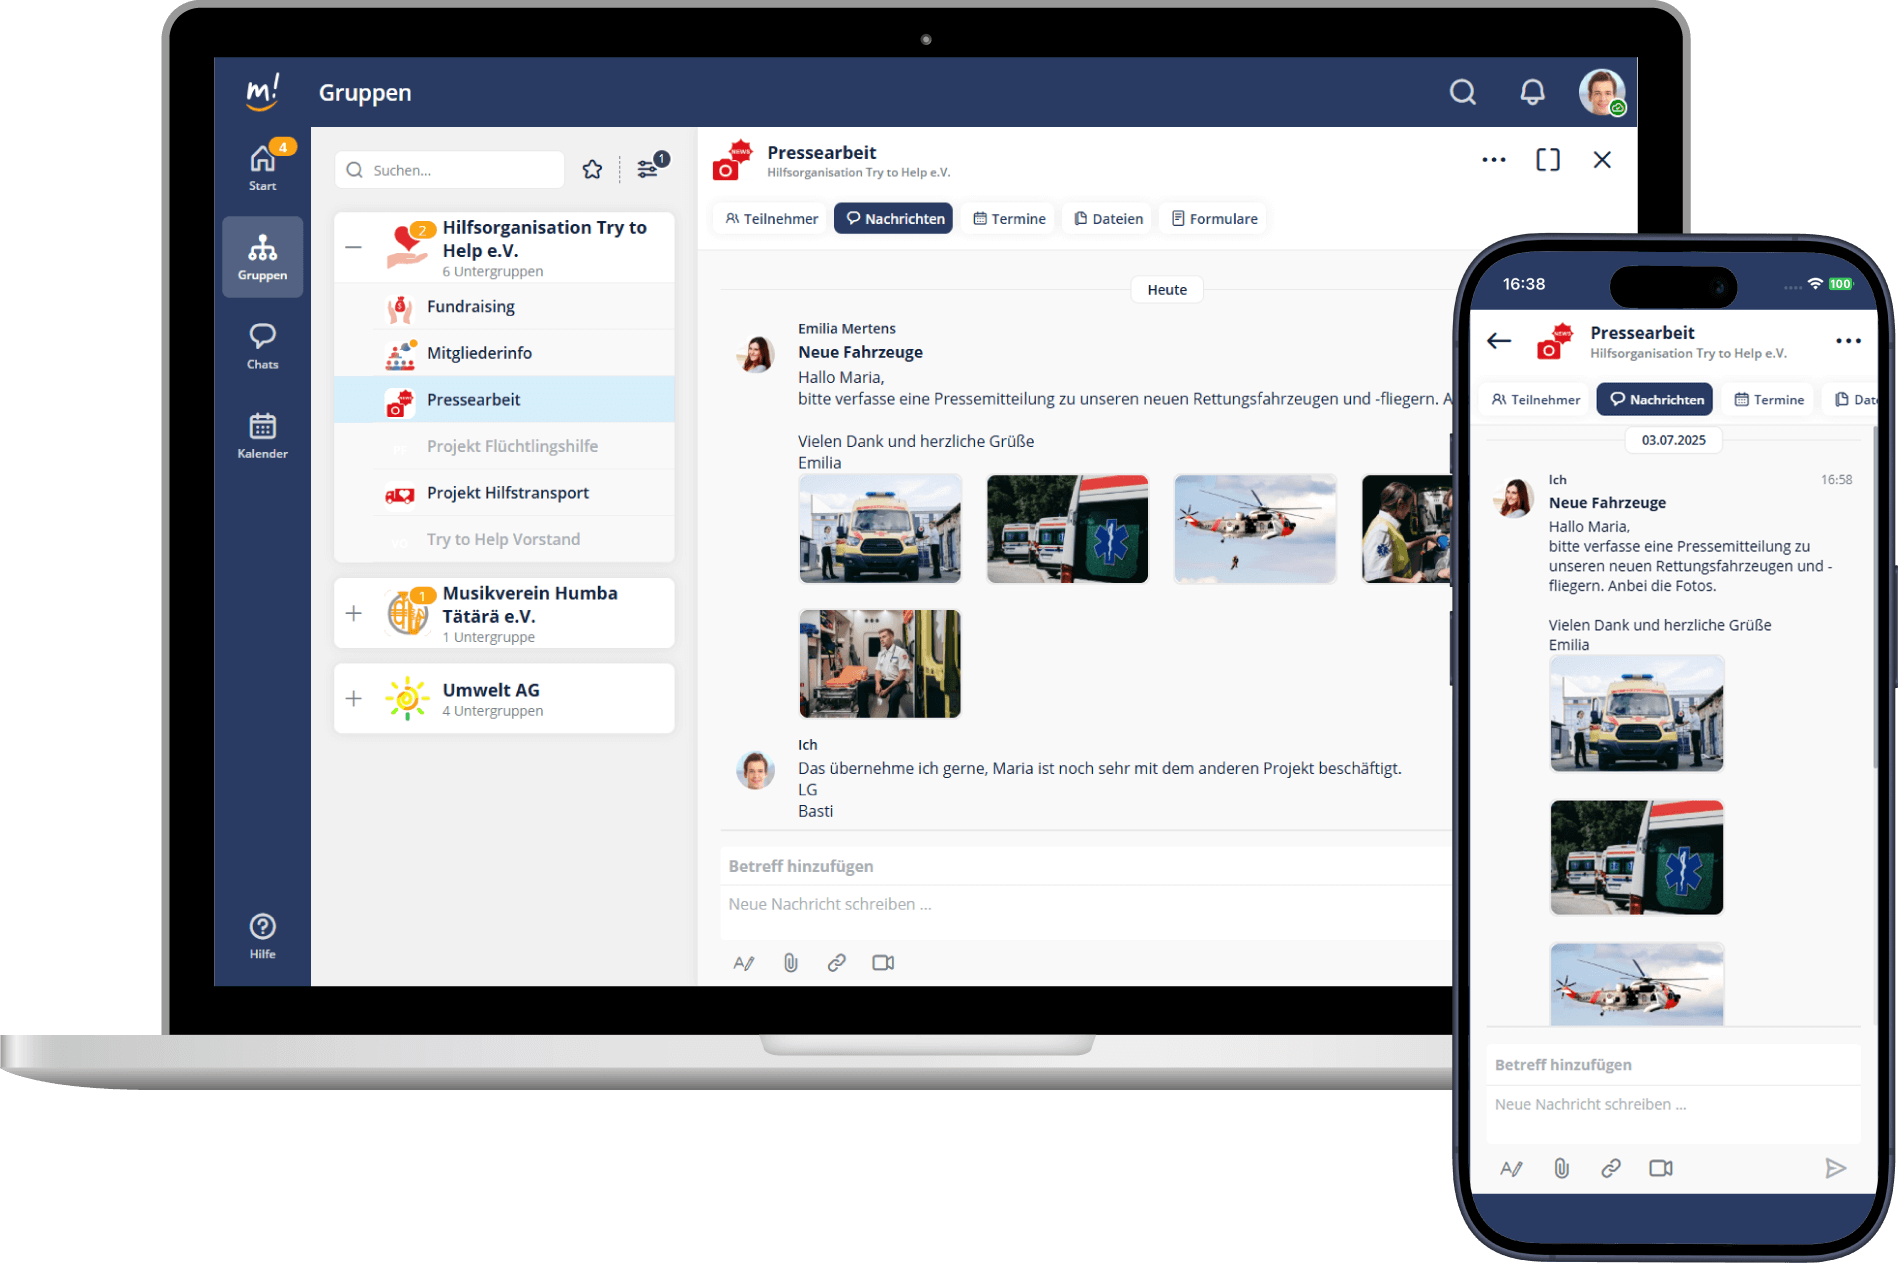
Task: Switch to Teilnehmer tab on laptop
Action: (771, 218)
